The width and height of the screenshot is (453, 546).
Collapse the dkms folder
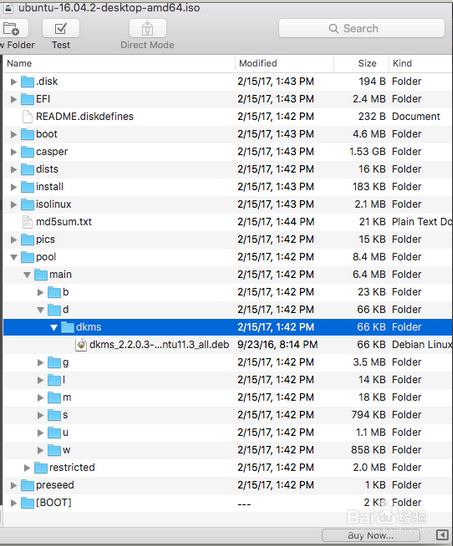tap(54, 327)
